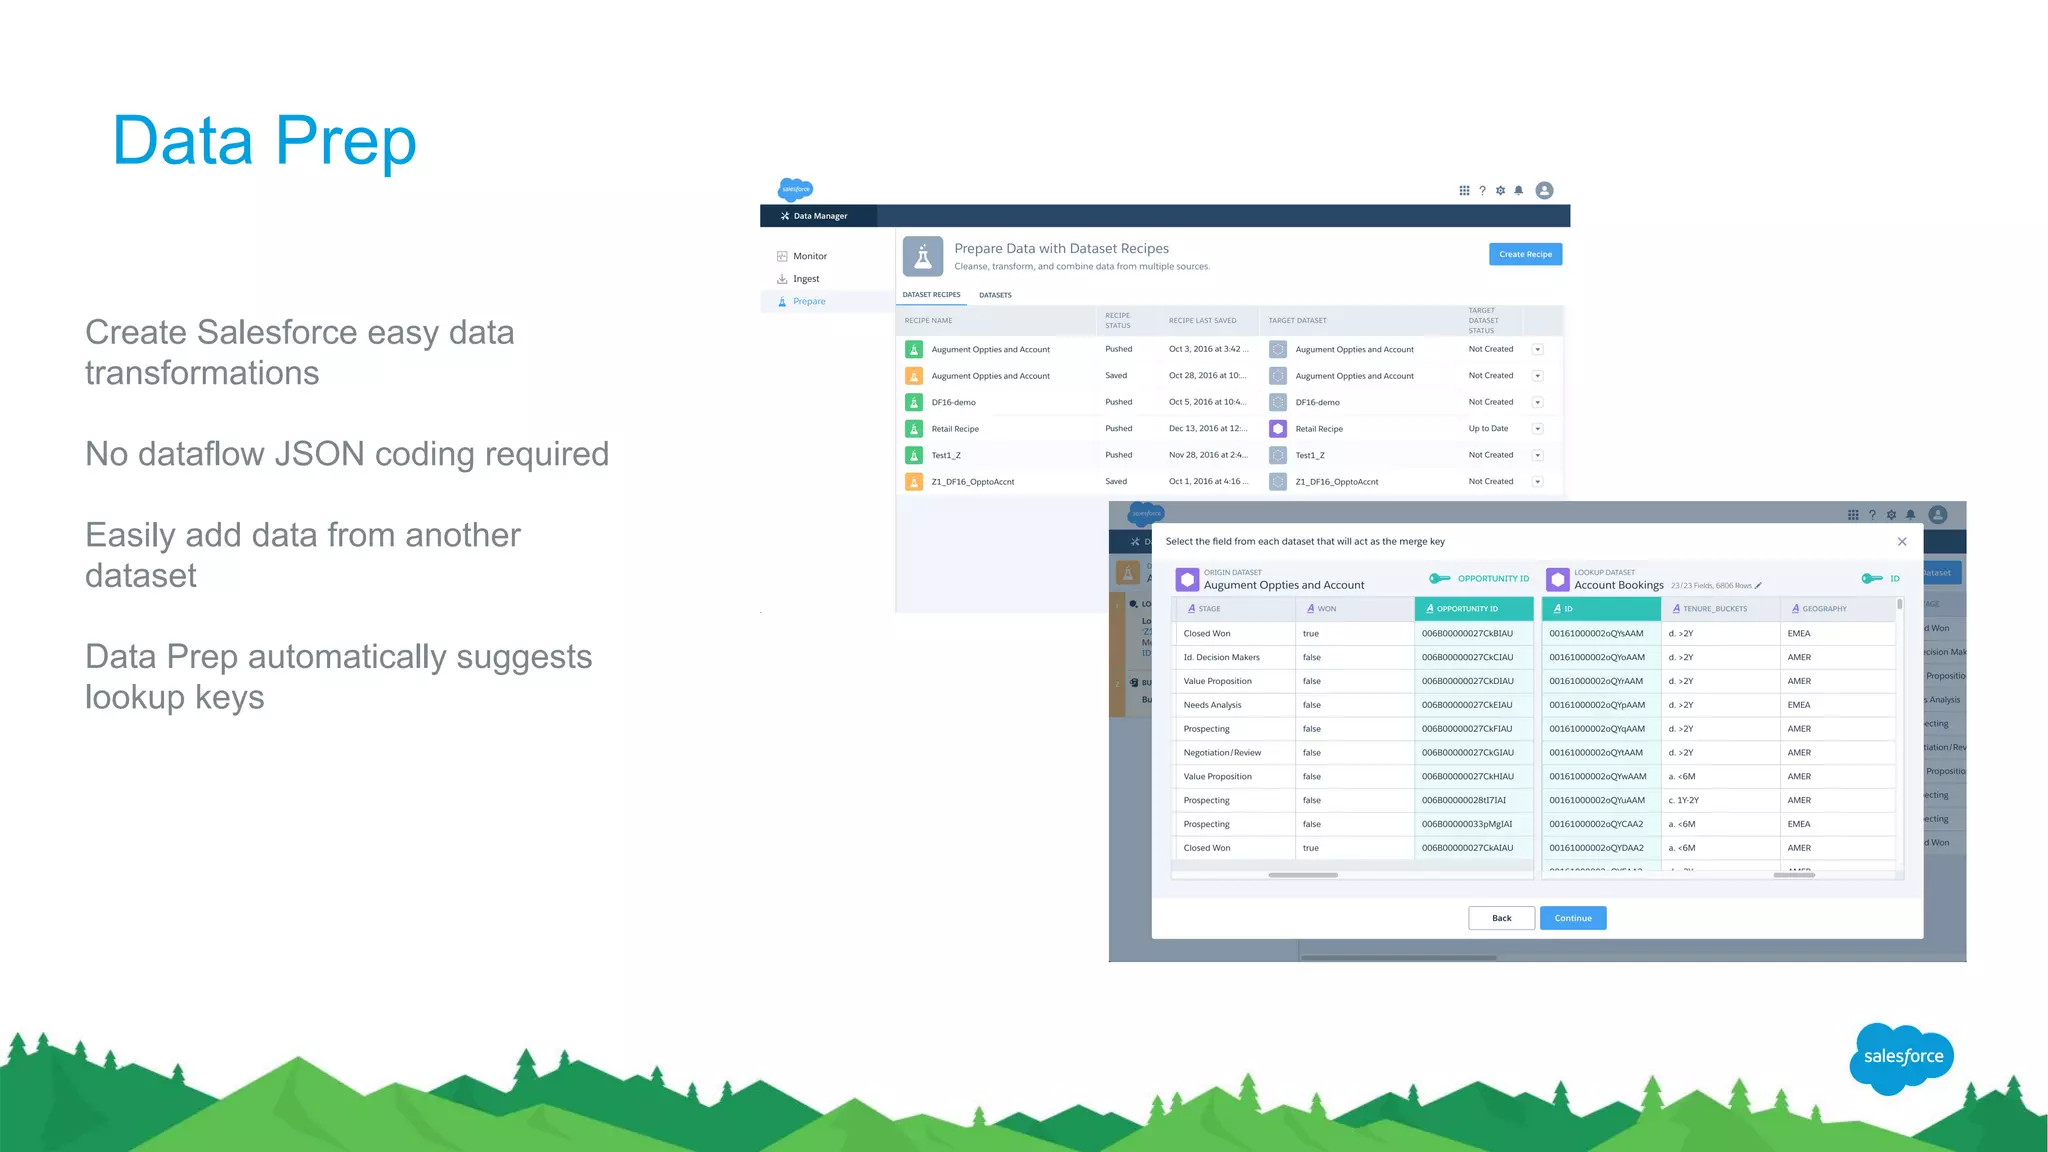Open row menu for Oct 3 Augument recipe
The image size is (2048, 1152).
pos(1538,349)
